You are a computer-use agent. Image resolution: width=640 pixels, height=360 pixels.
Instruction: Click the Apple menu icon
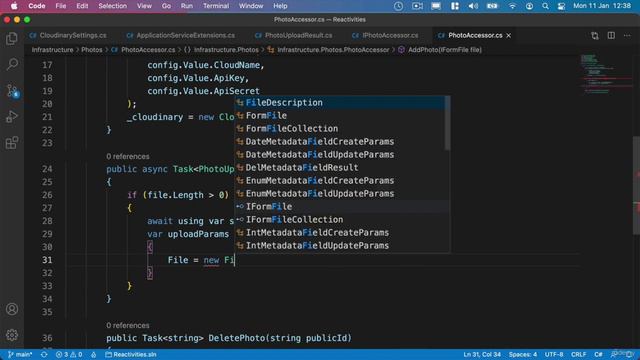point(14,6)
